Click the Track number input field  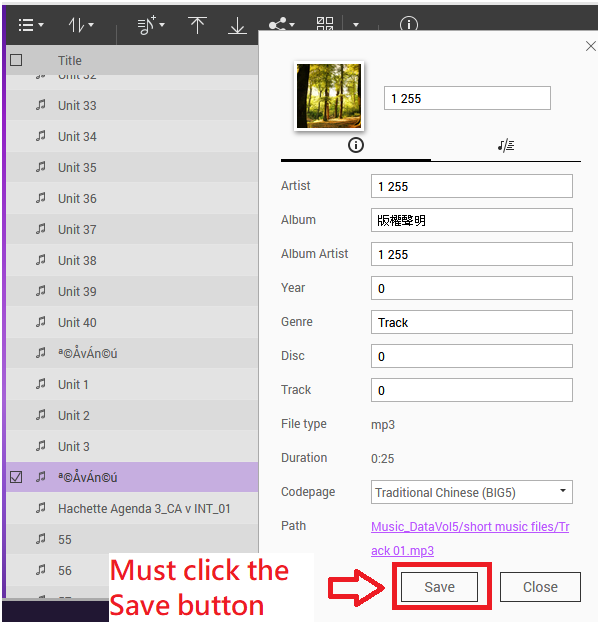(x=471, y=390)
